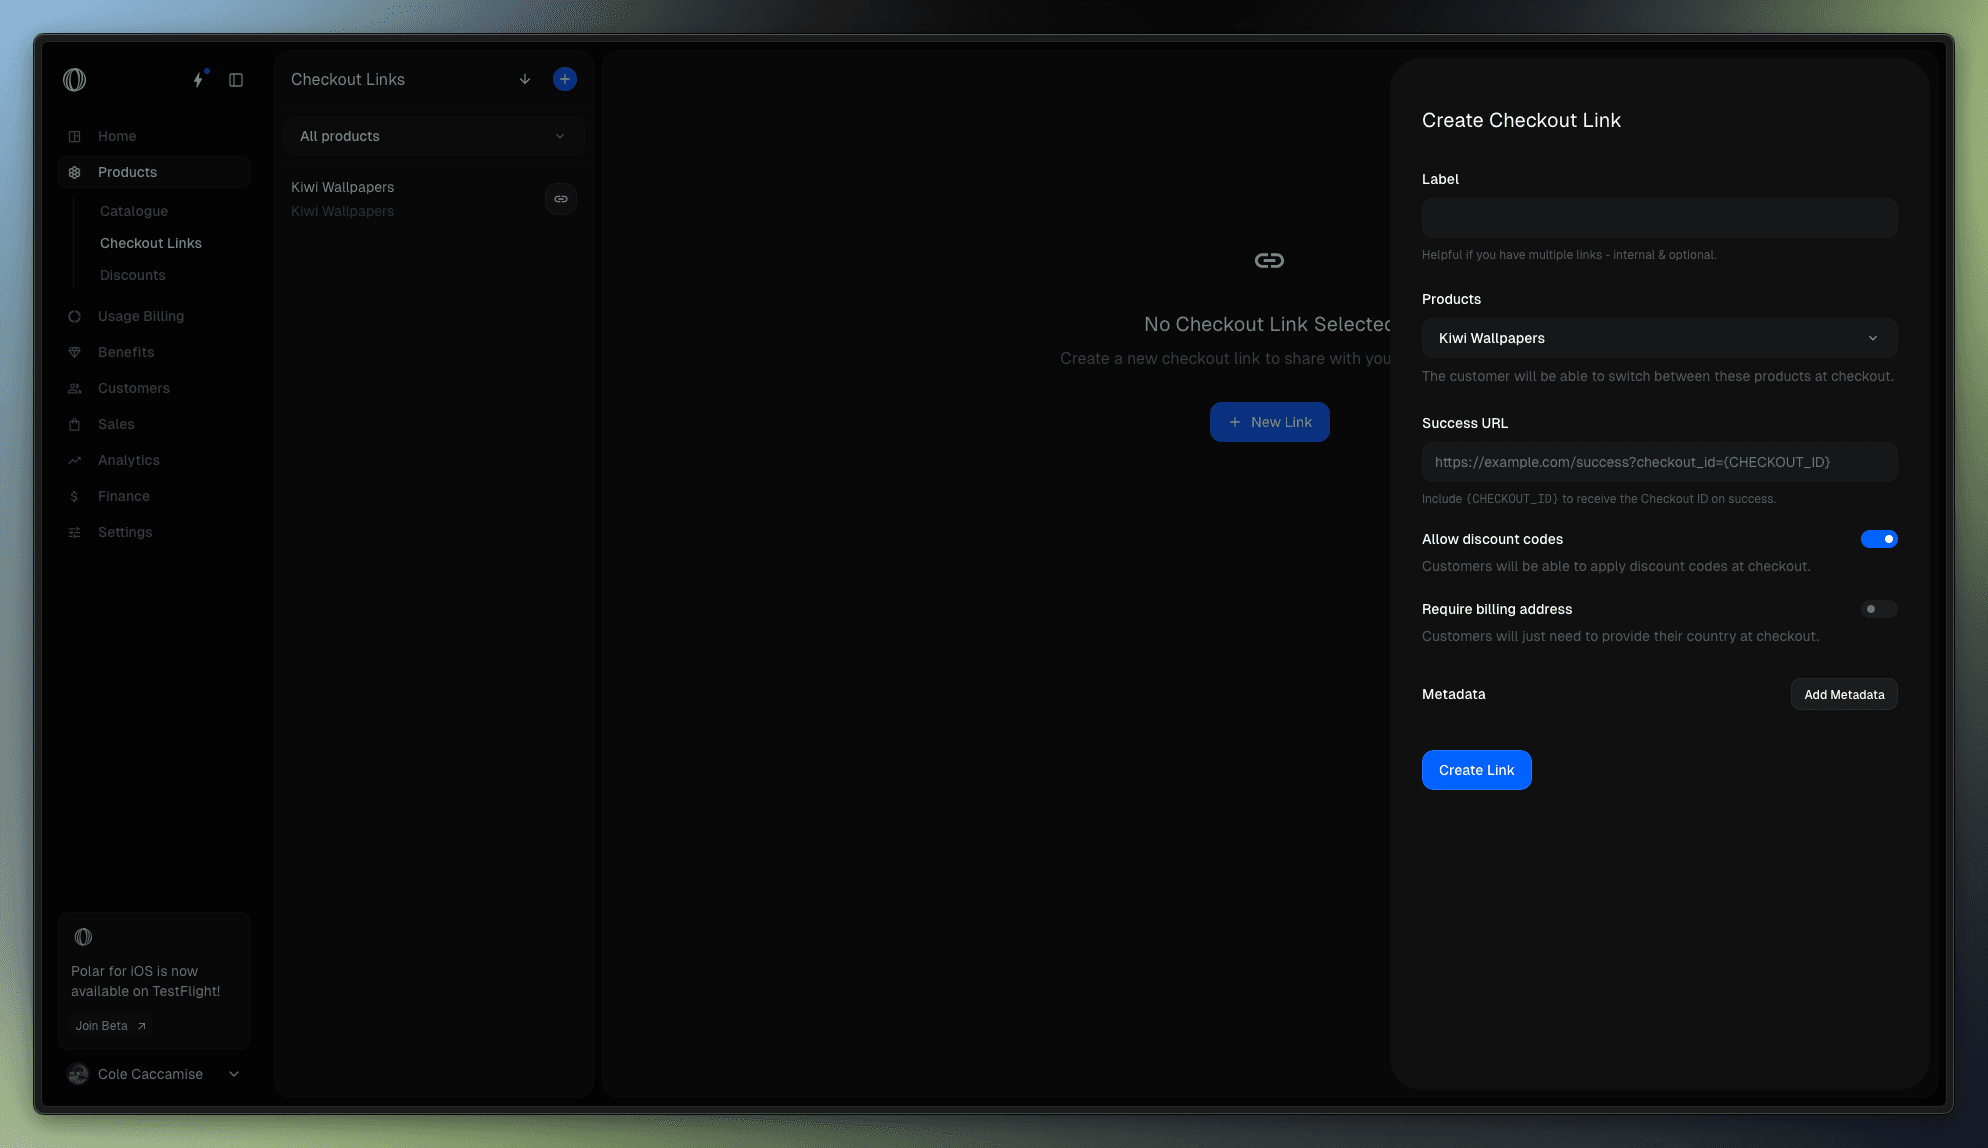
Task: Open Finance in sidebar
Action: pyautogui.click(x=154, y=496)
